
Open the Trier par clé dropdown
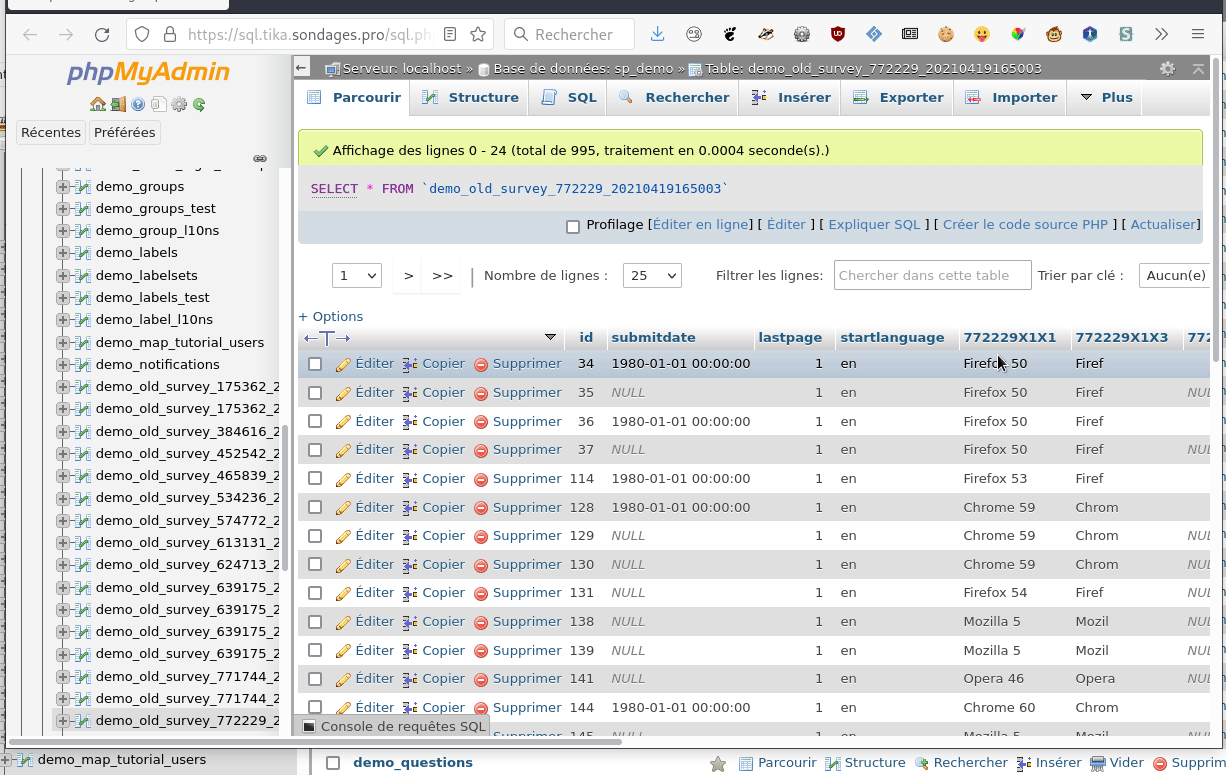click(x=1174, y=276)
